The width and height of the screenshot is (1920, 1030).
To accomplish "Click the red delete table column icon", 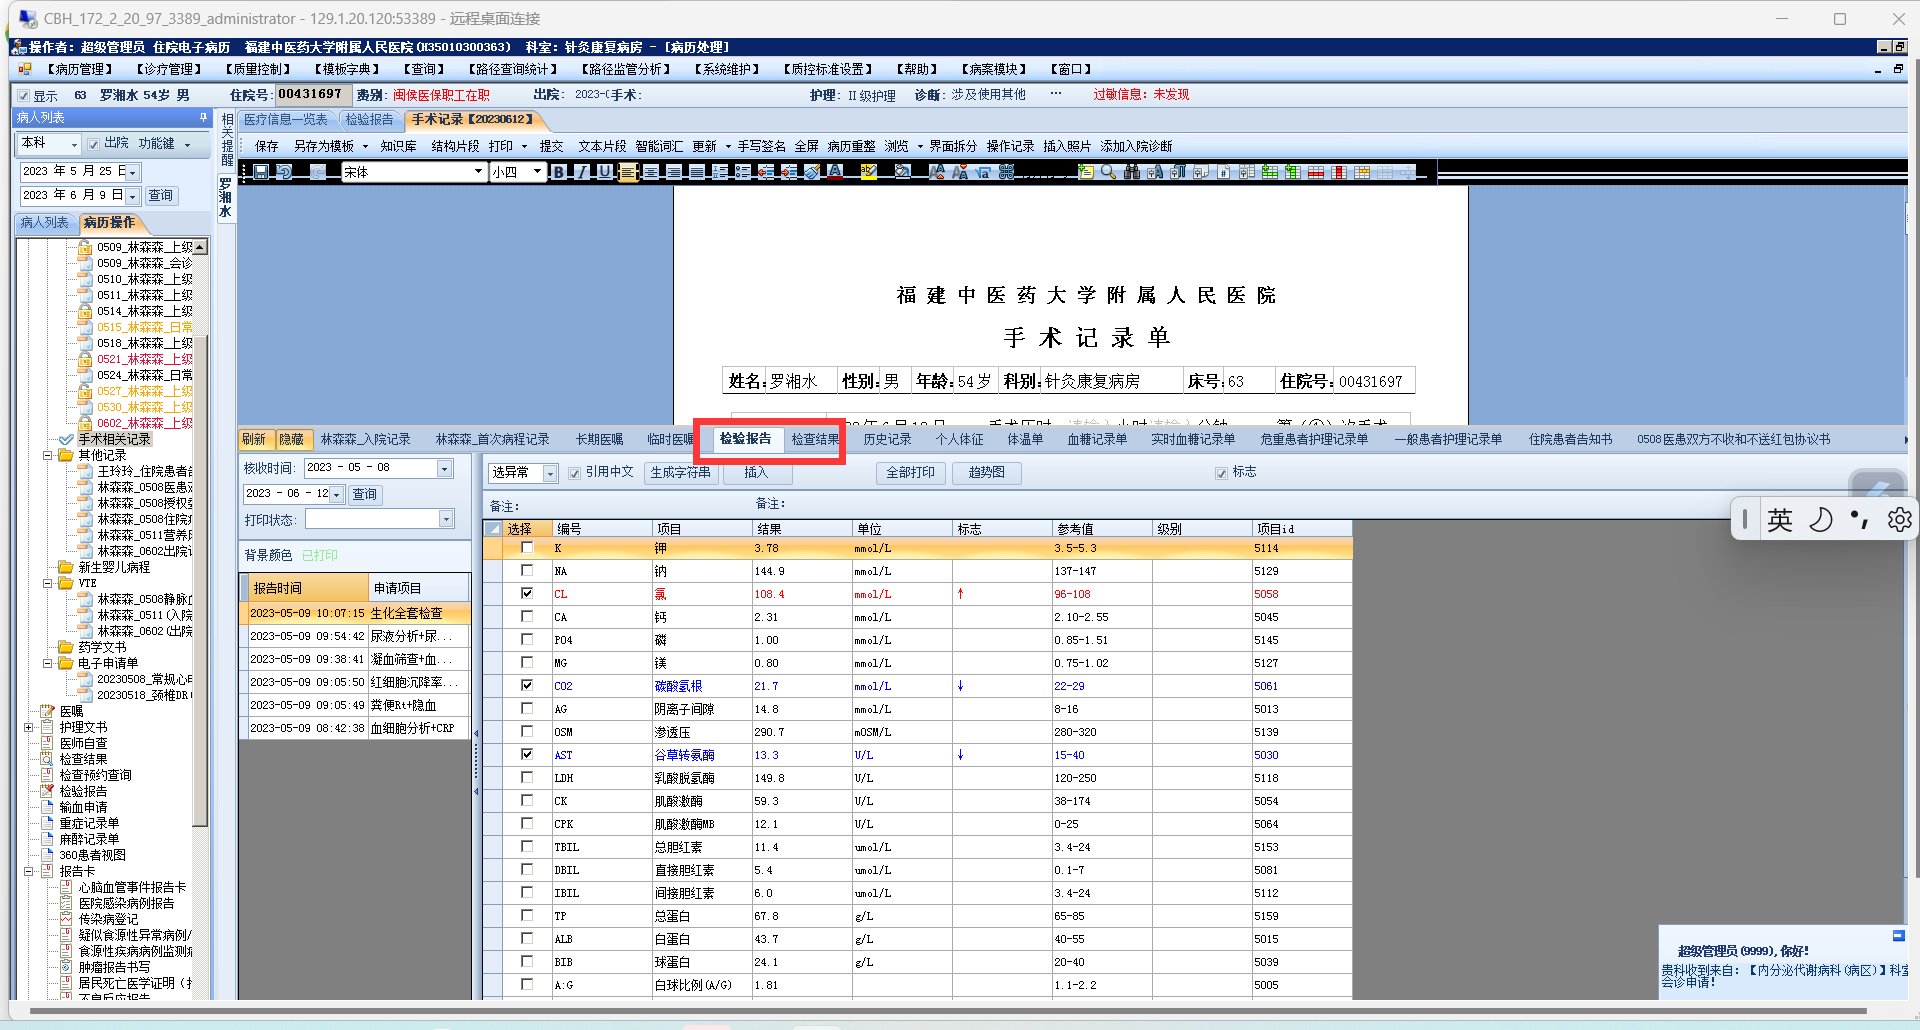I will (1339, 172).
